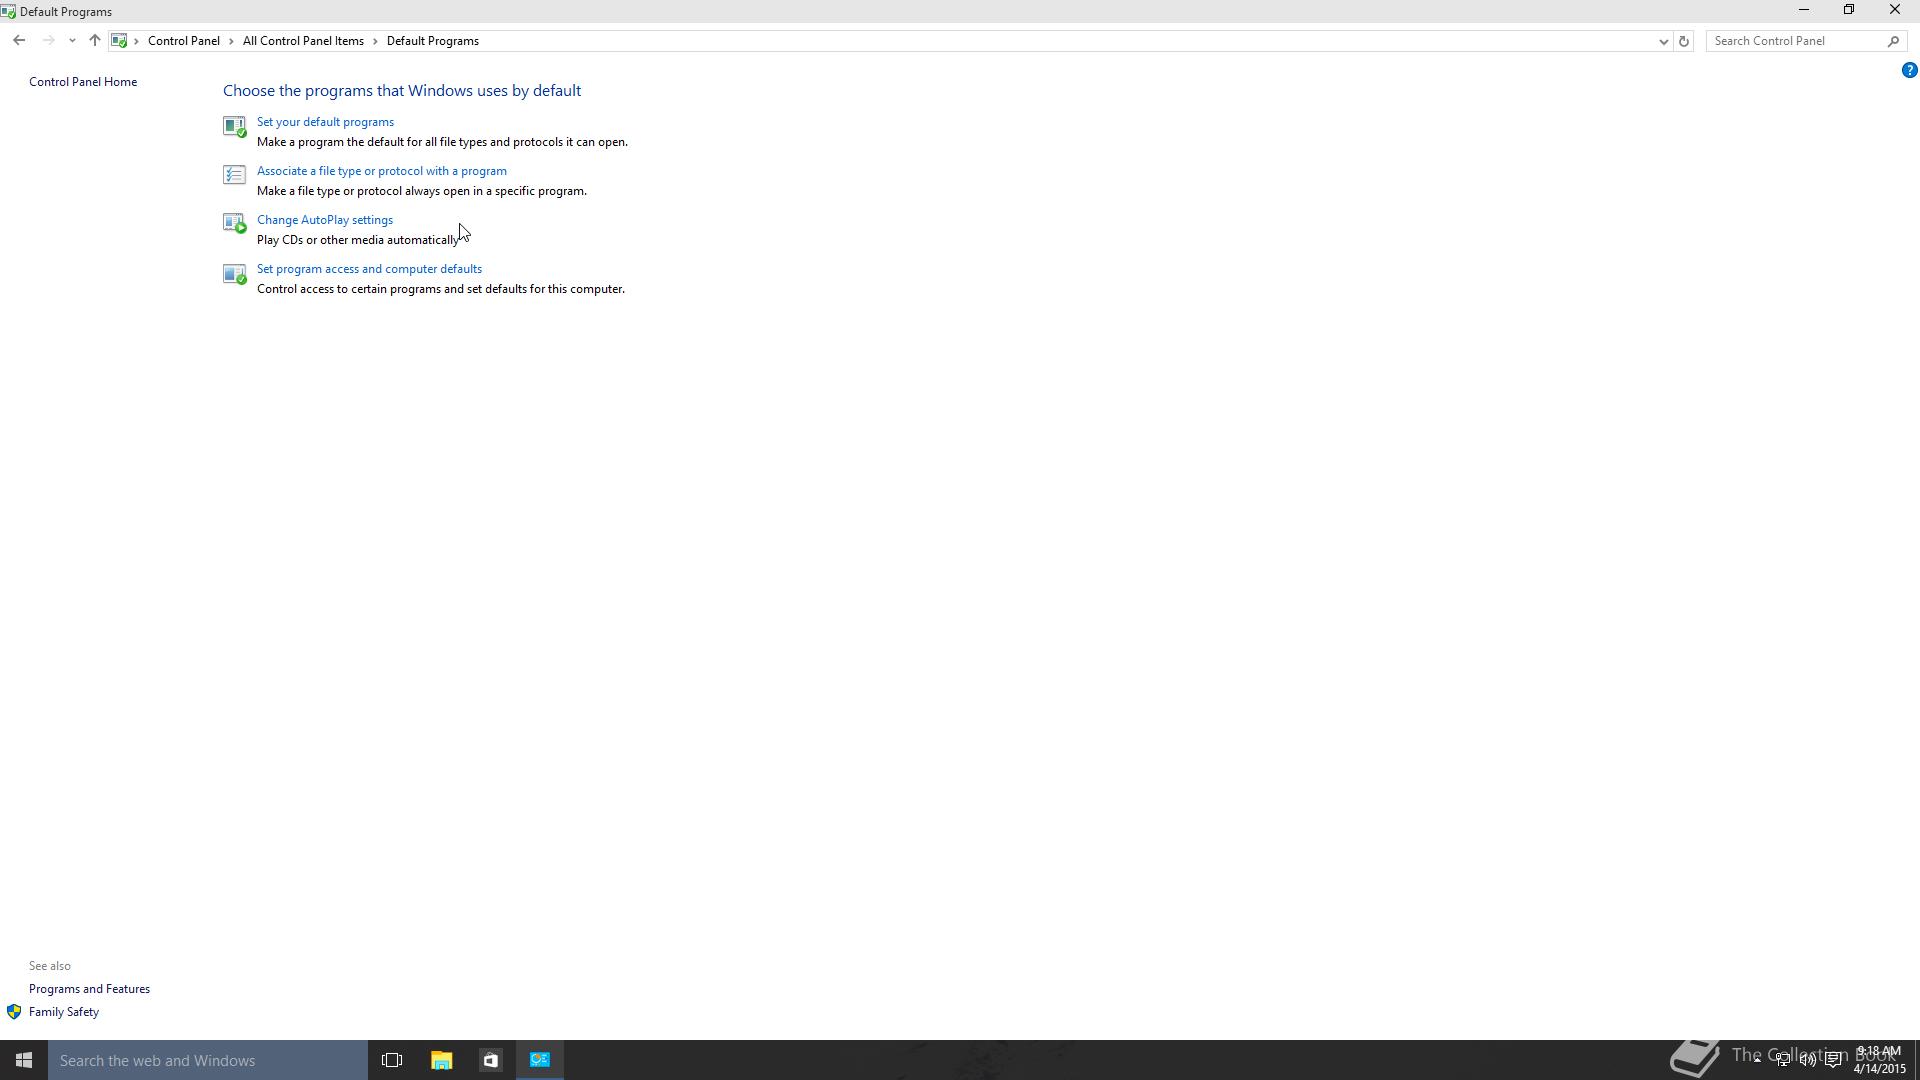Show hidden system tray icons
Screen dimensions: 1920x1080
[1757, 1060]
